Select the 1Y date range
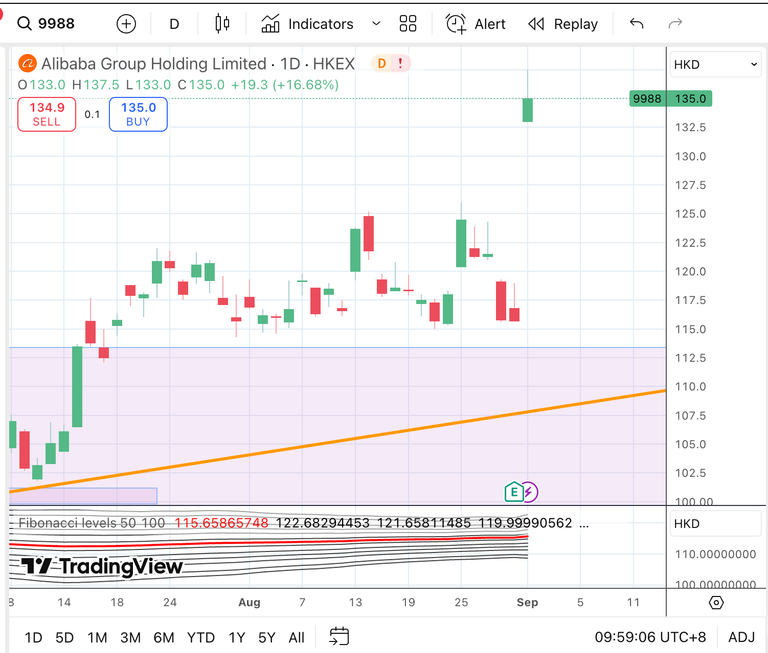Screen dimensions: 768x653 [x=237, y=637]
